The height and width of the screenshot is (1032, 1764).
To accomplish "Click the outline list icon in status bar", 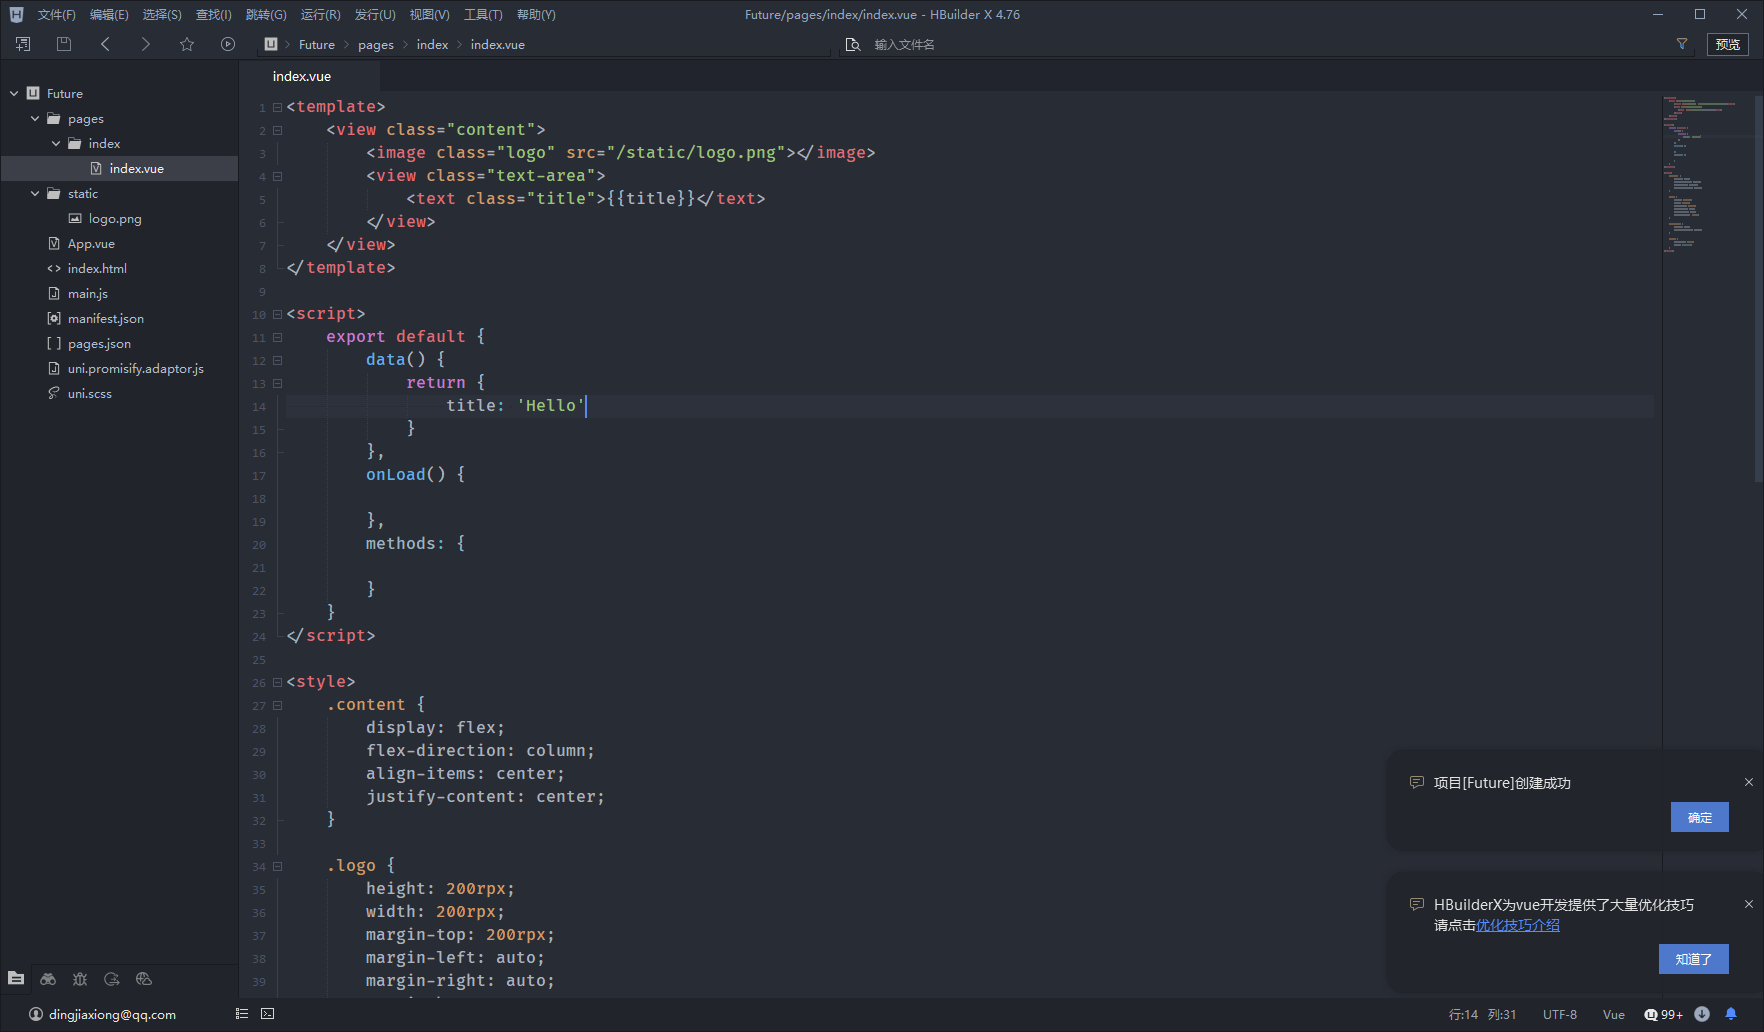I will click(242, 1014).
